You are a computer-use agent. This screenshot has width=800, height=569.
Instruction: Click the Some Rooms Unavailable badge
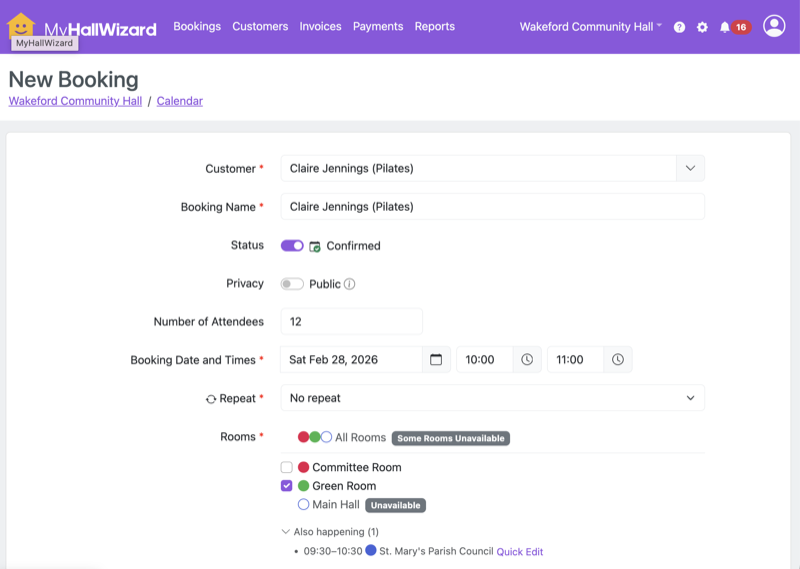[451, 438]
